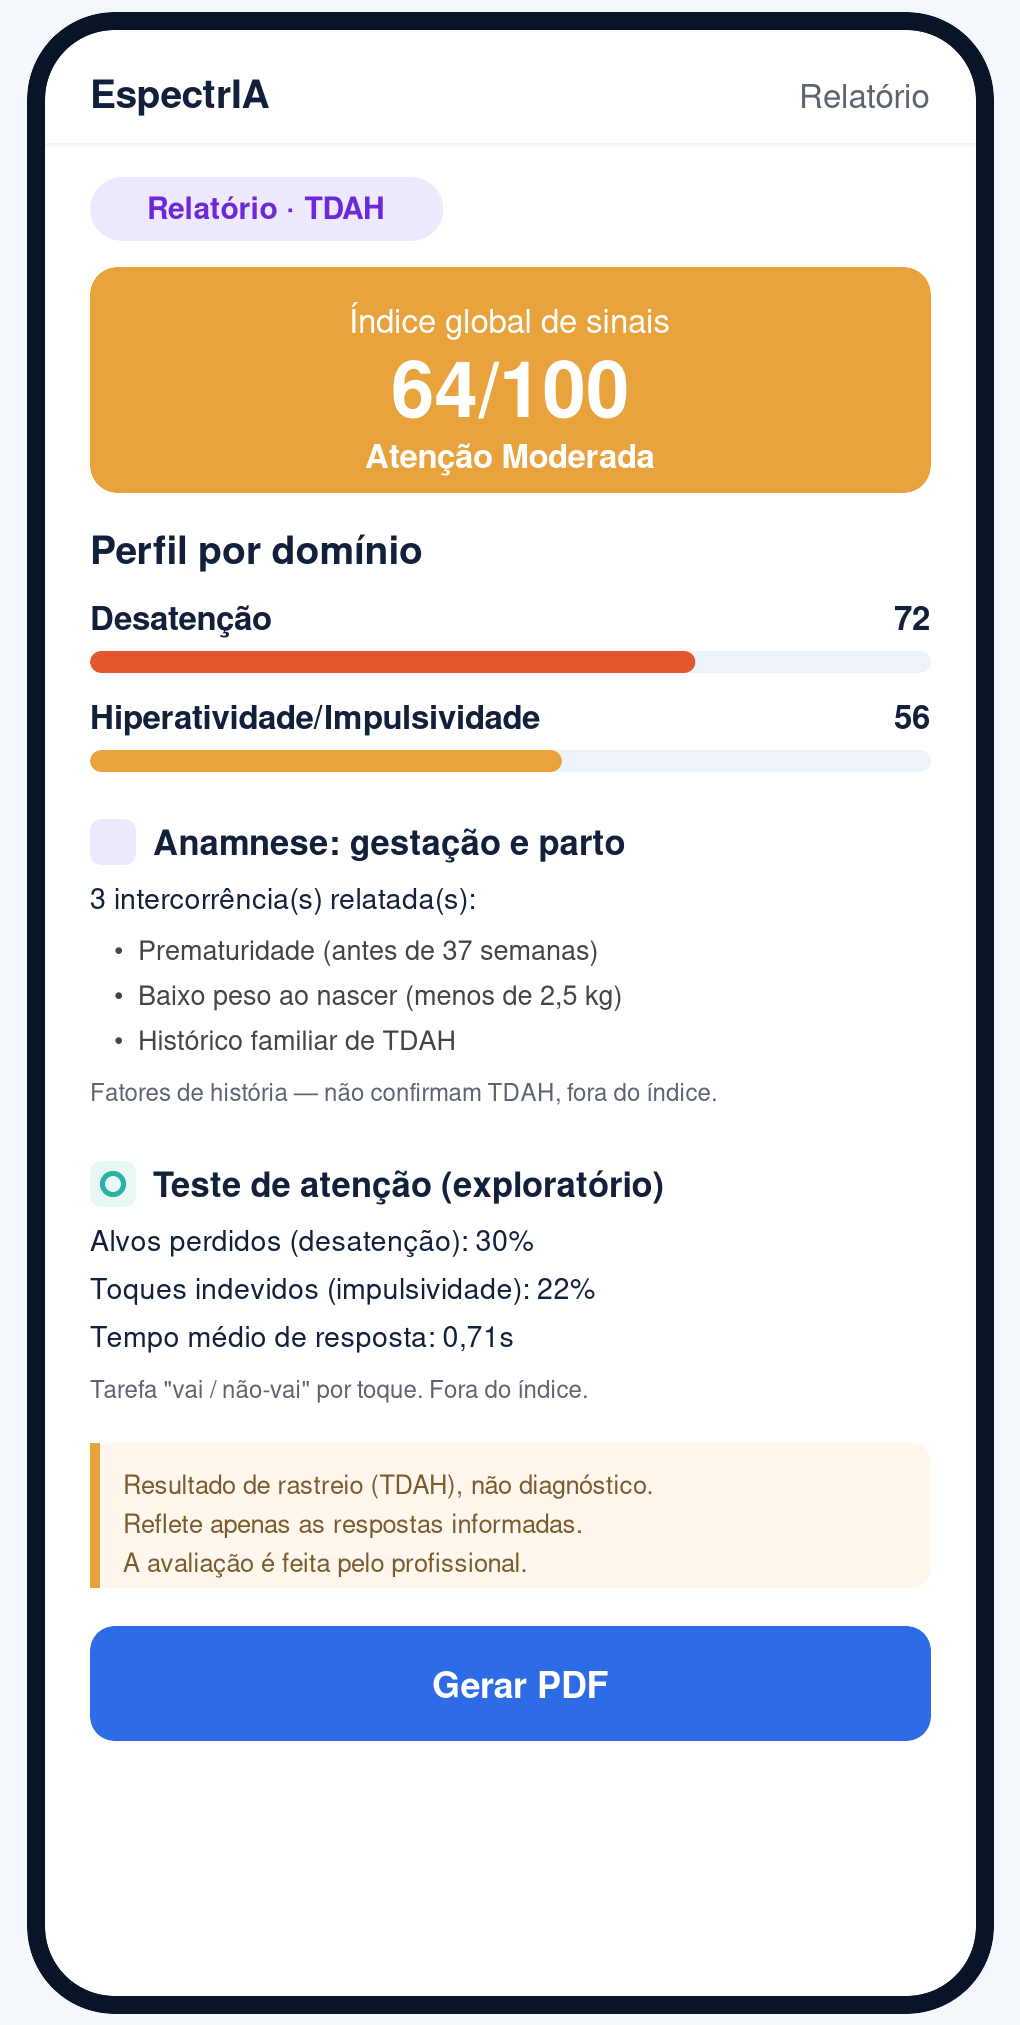The image size is (1020, 2025).
Task: Click the Hiperatividade/Impulsividade orange progress bar
Action: (x=326, y=761)
